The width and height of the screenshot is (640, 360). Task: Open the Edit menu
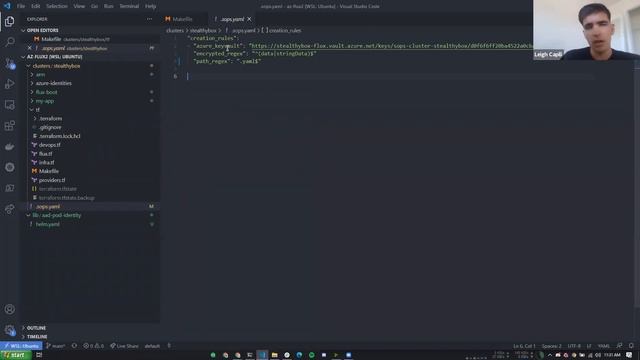coord(36,6)
